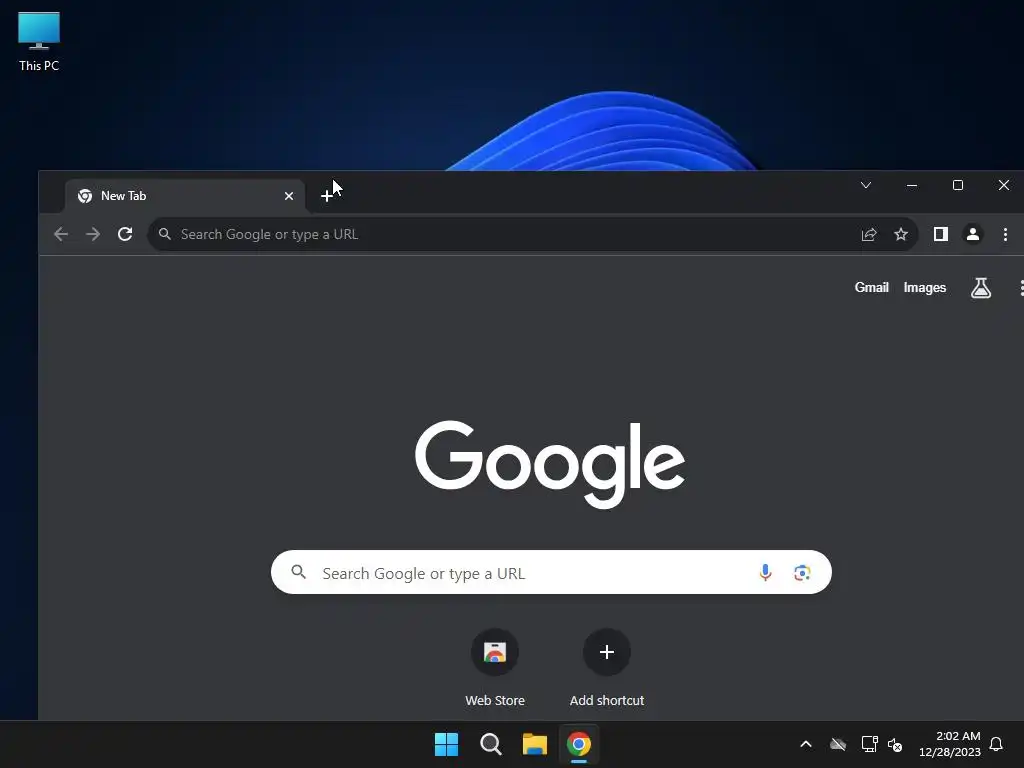Open the Web Store shortcut
The image size is (1024, 768).
495,652
